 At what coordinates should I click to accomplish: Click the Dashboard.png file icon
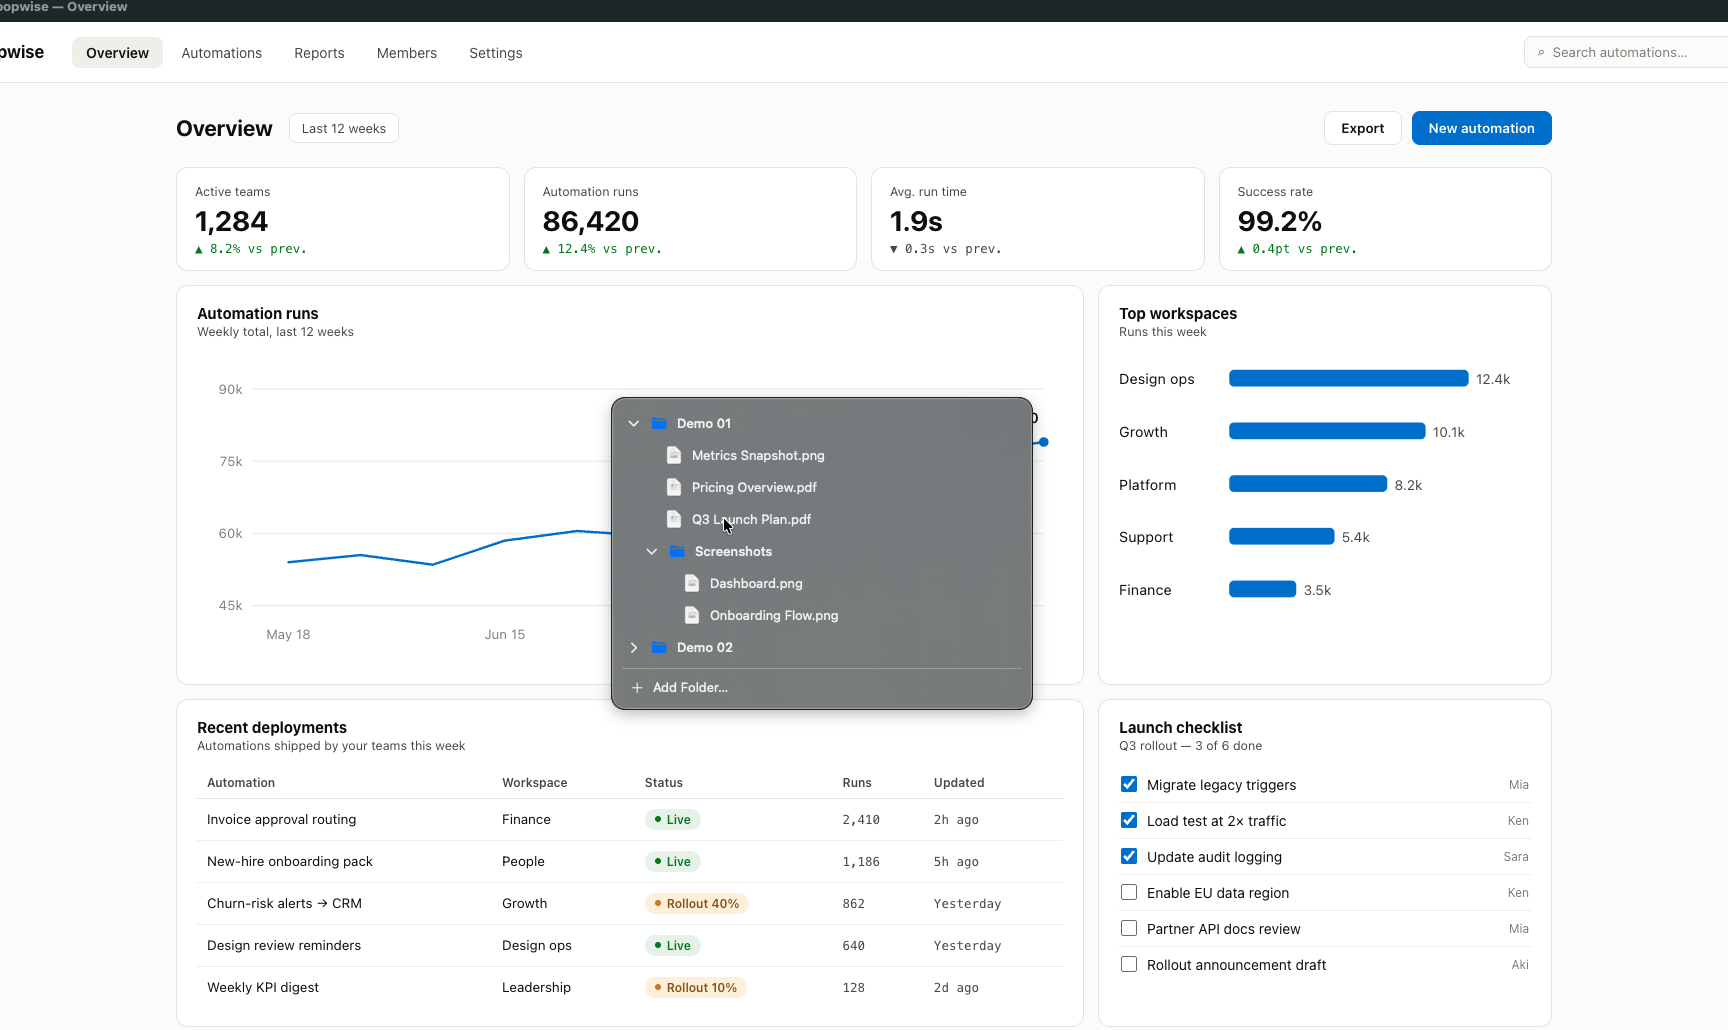(x=692, y=583)
